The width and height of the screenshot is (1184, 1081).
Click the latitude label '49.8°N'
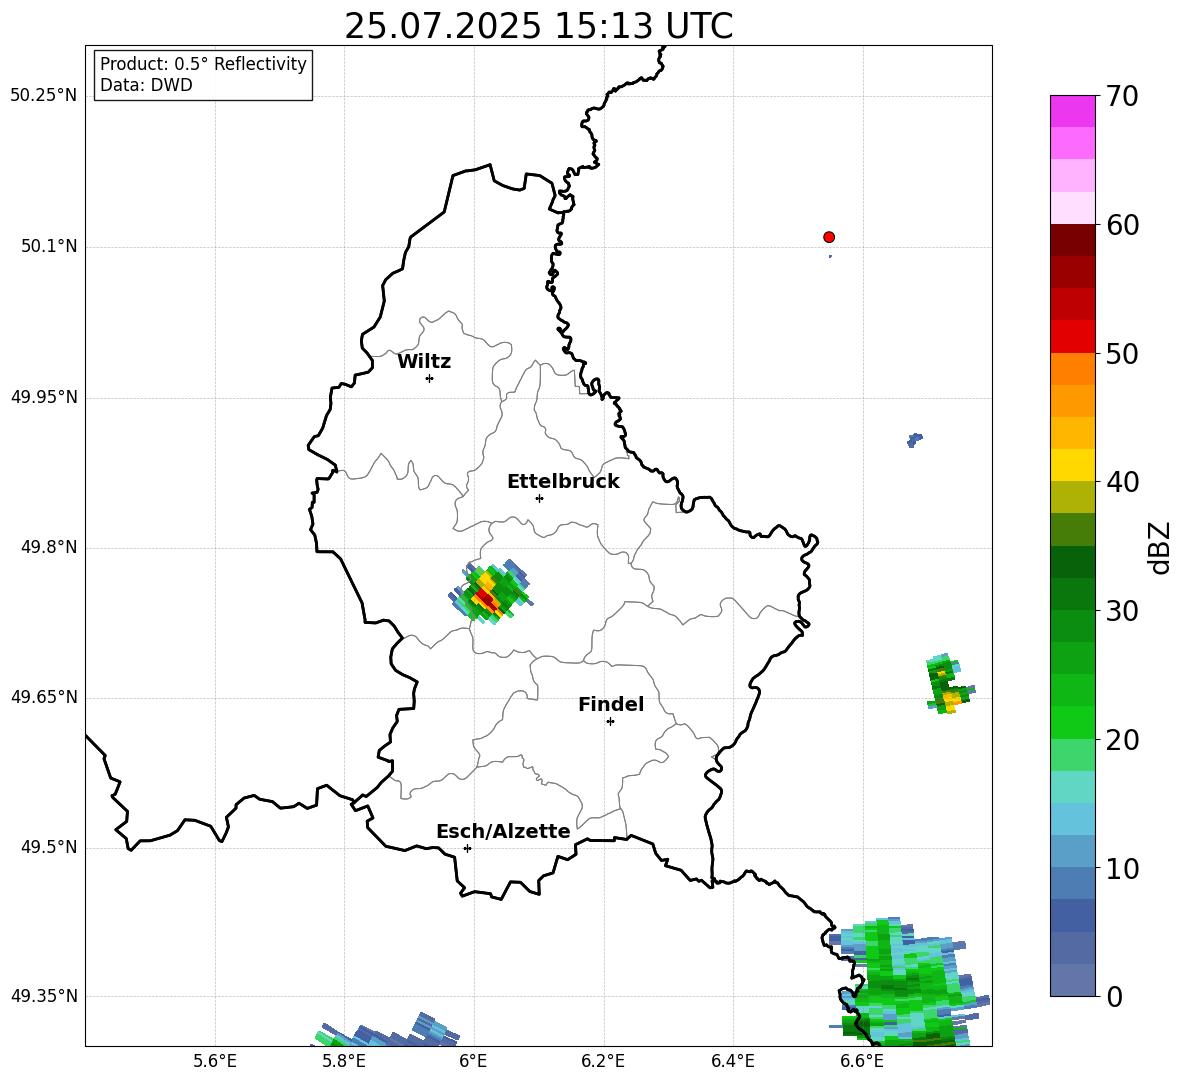pos(49,547)
